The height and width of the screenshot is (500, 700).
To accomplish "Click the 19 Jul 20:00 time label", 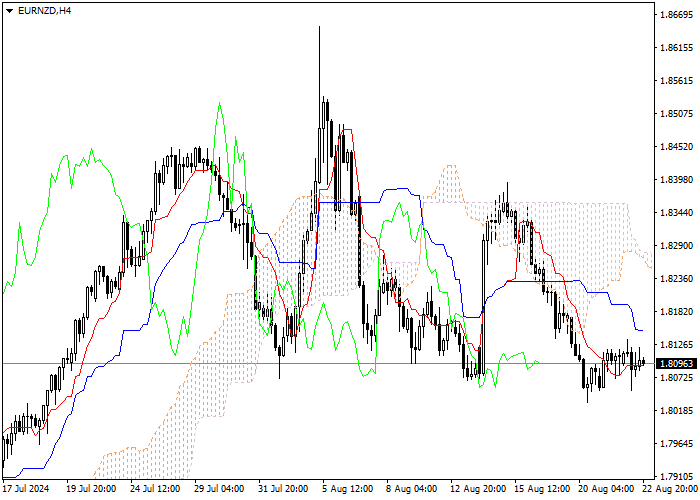I will 92,488.
